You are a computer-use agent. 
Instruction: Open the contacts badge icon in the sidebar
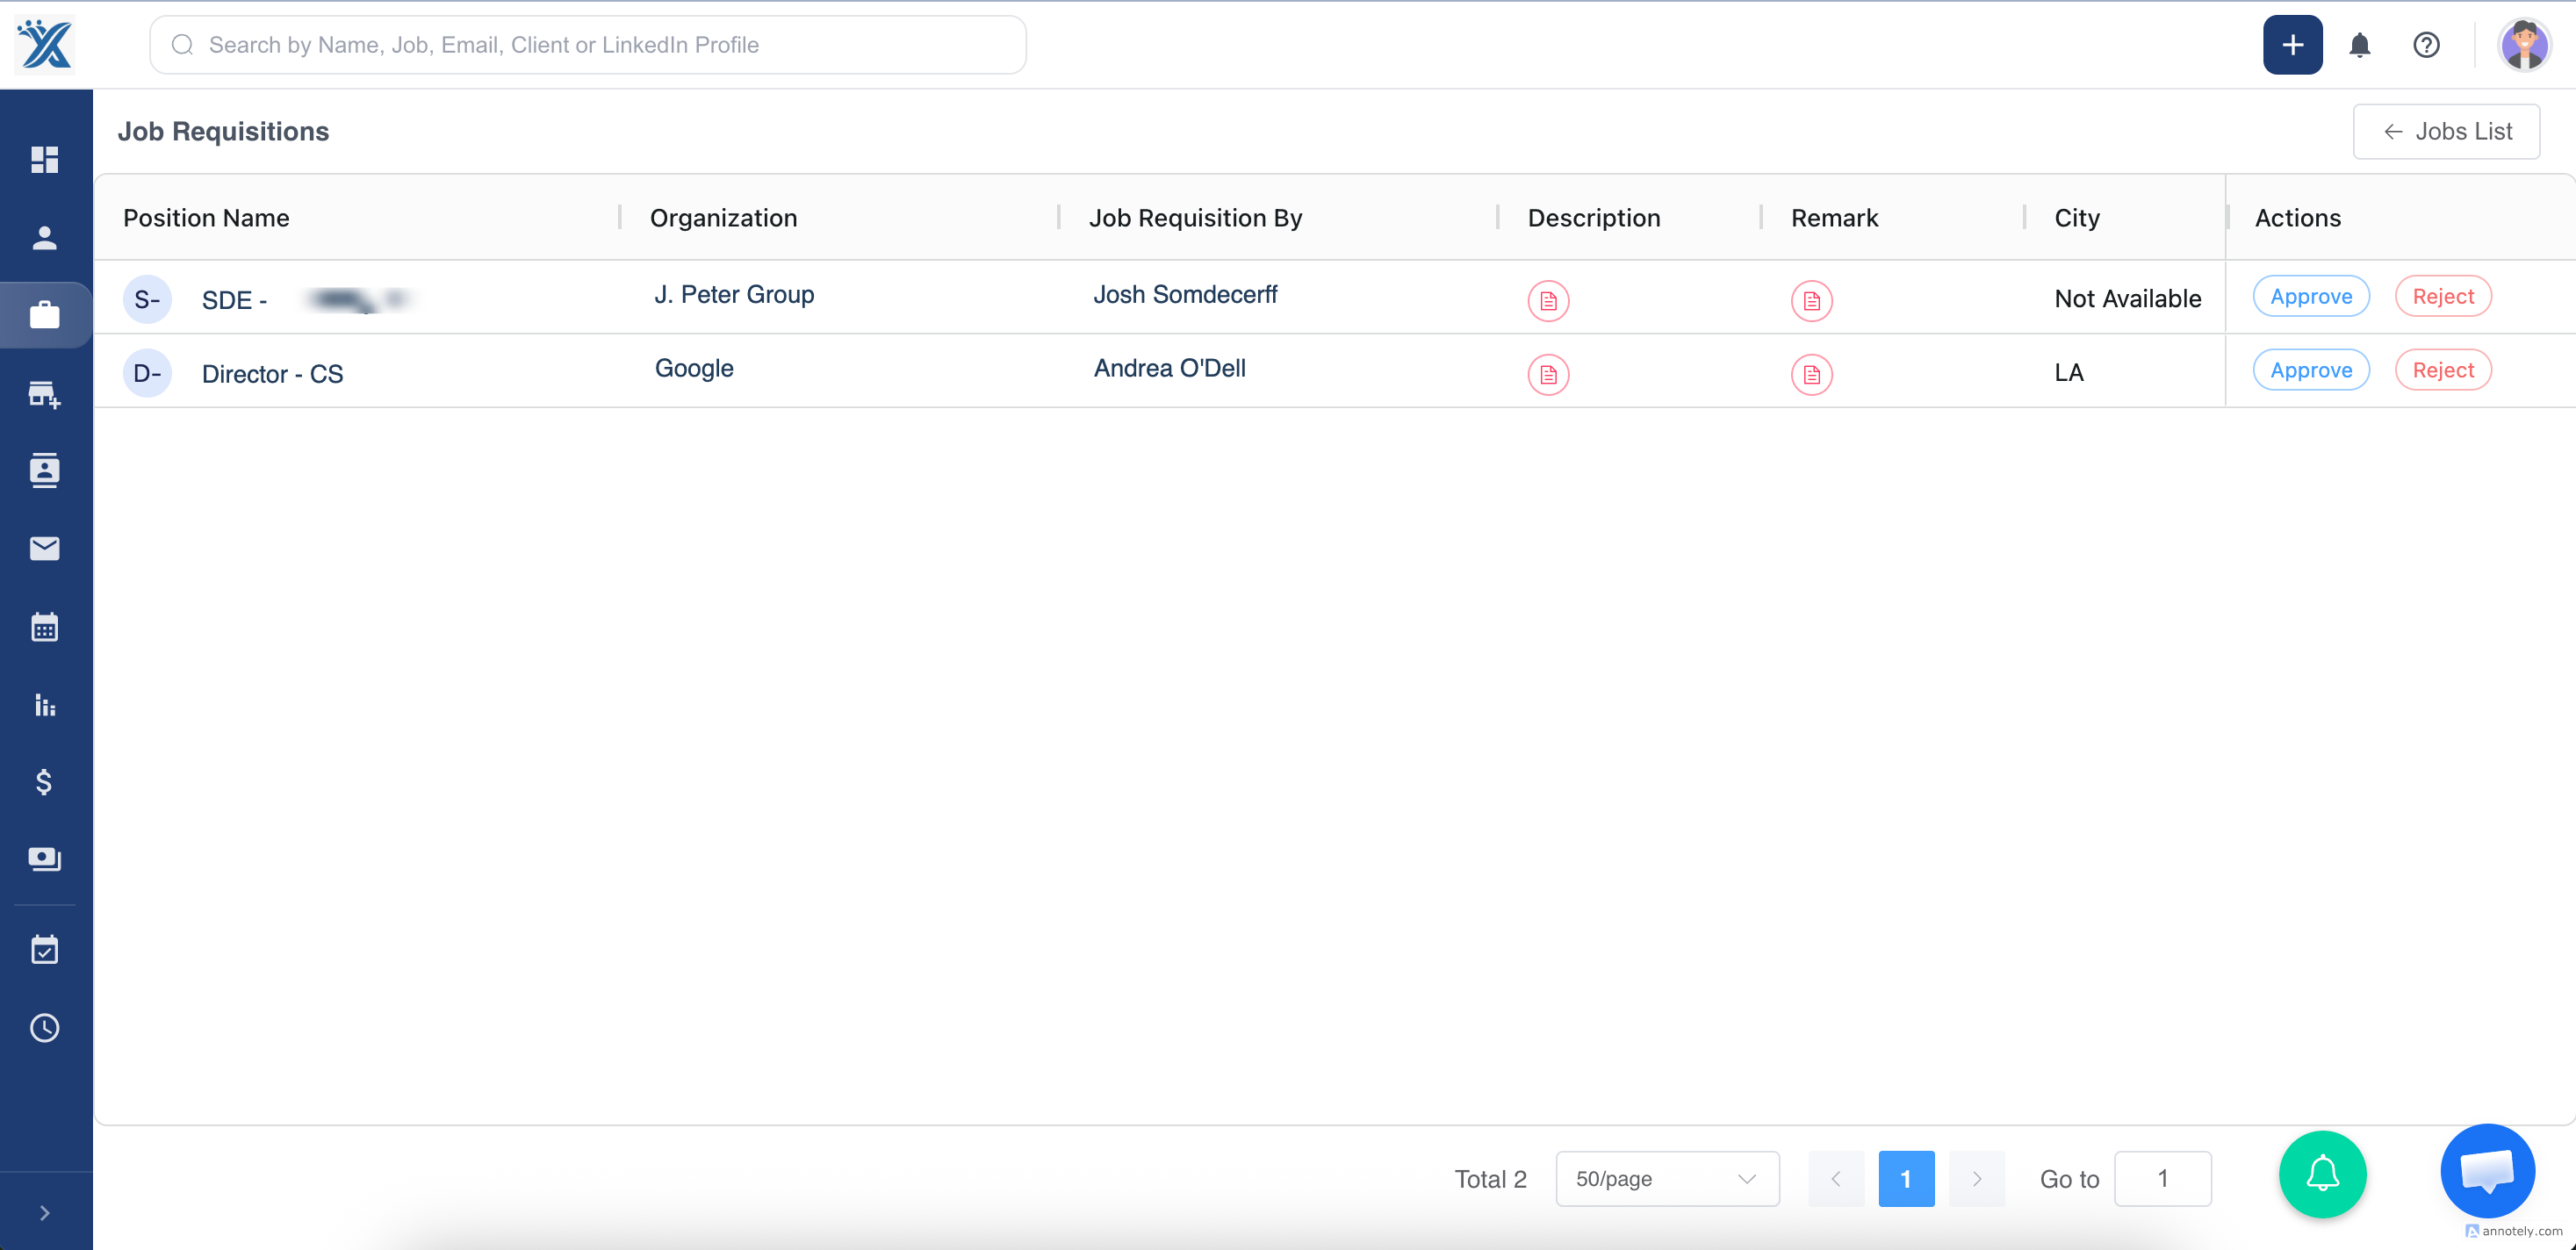pyautogui.click(x=45, y=470)
